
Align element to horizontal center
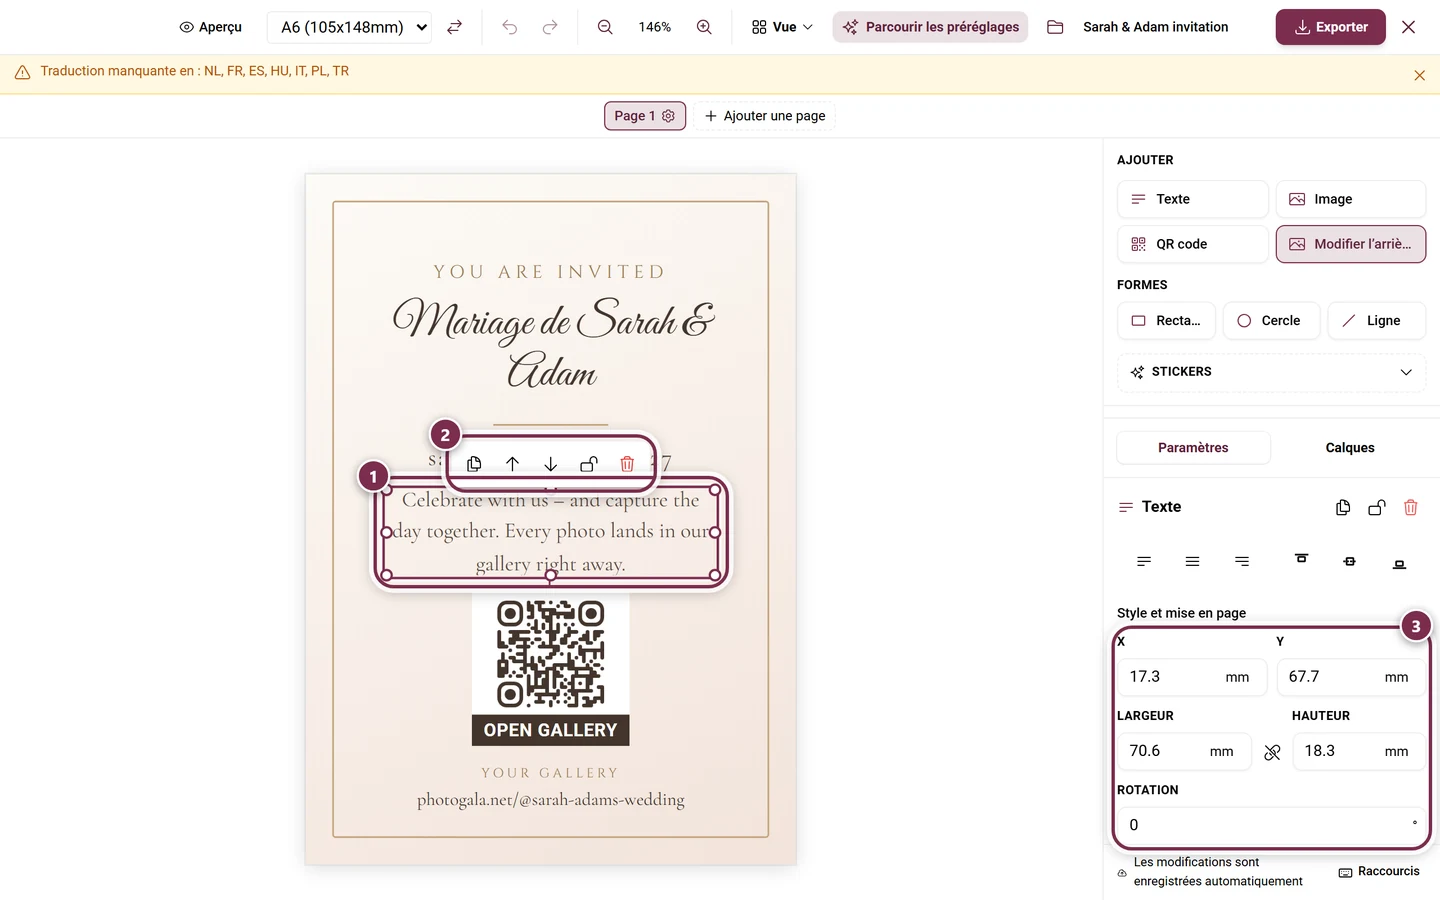click(1192, 562)
